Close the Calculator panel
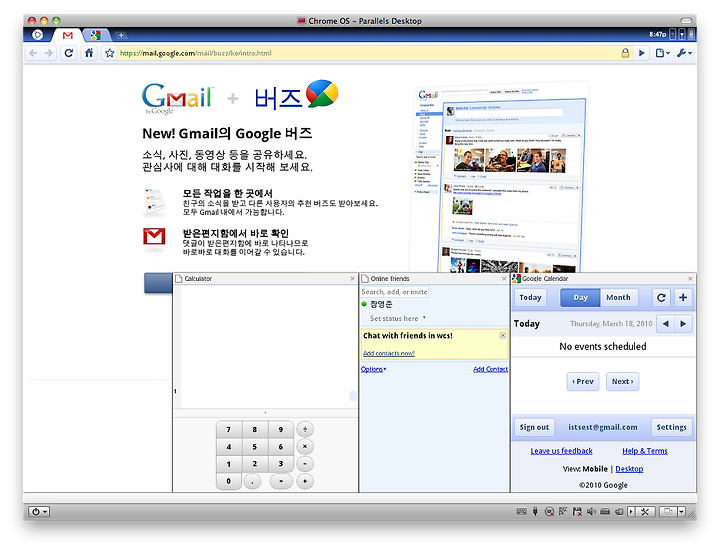The image size is (720, 552). pyautogui.click(x=352, y=279)
